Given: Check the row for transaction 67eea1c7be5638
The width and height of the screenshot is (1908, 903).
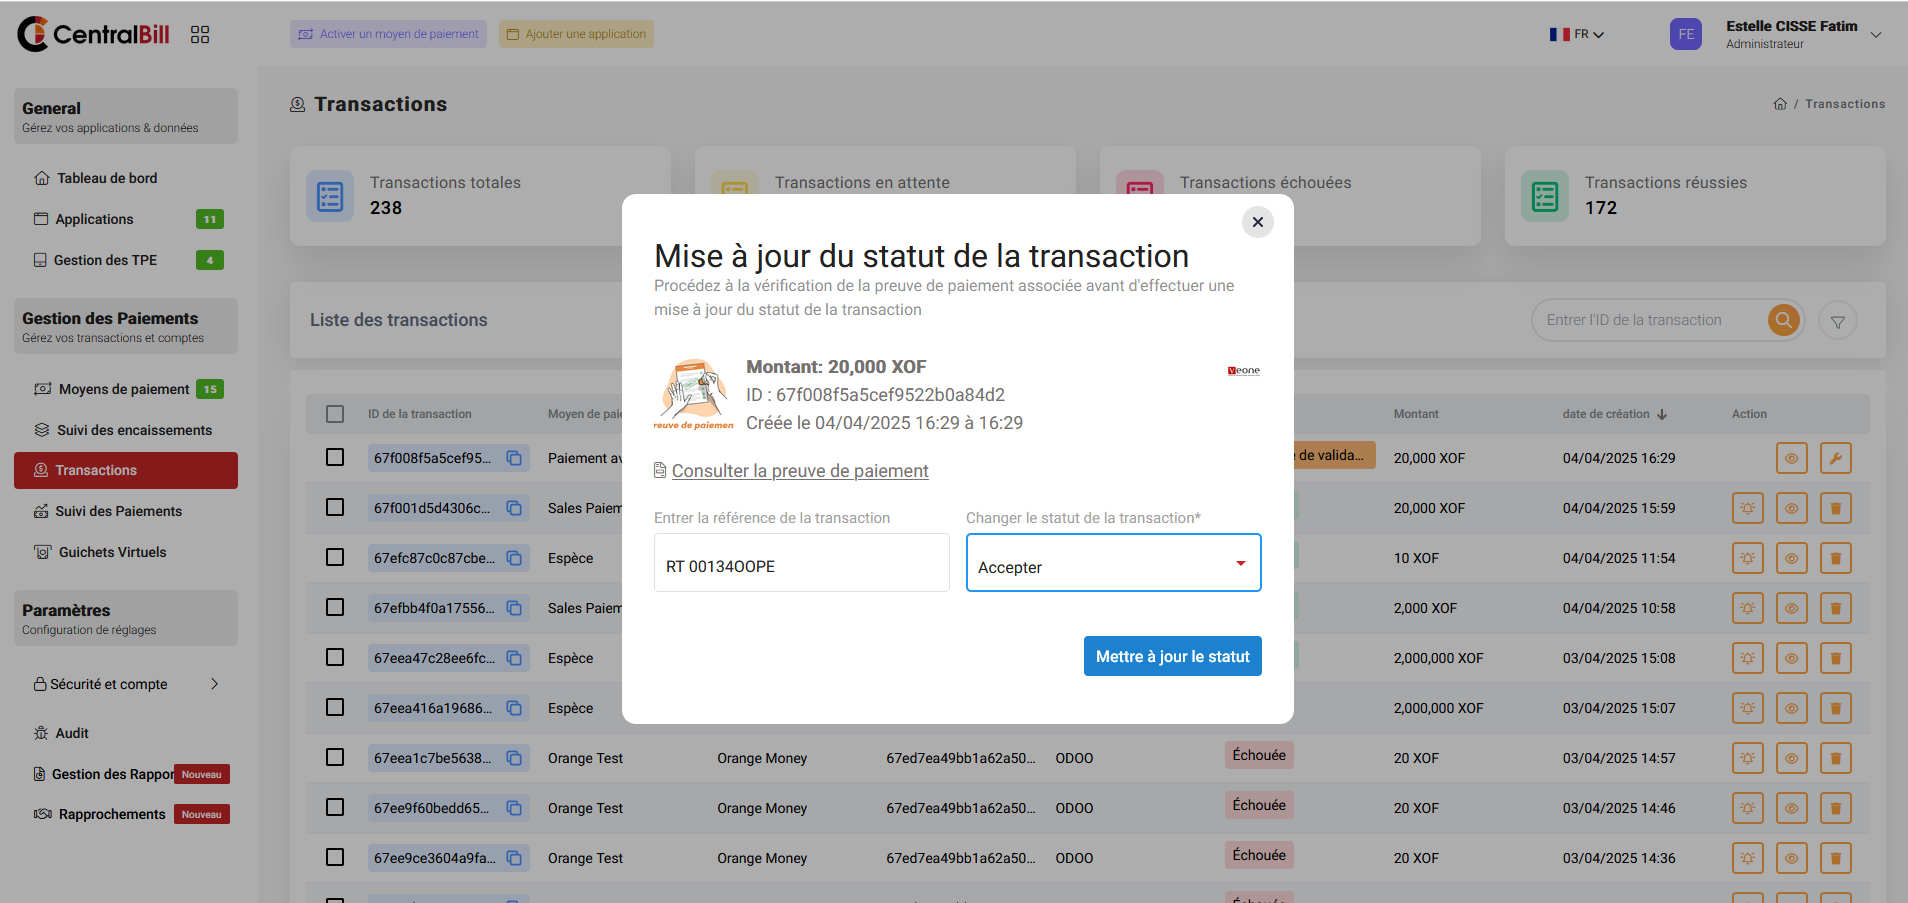Looking at the screenshot, I should [x=335, y=757].
